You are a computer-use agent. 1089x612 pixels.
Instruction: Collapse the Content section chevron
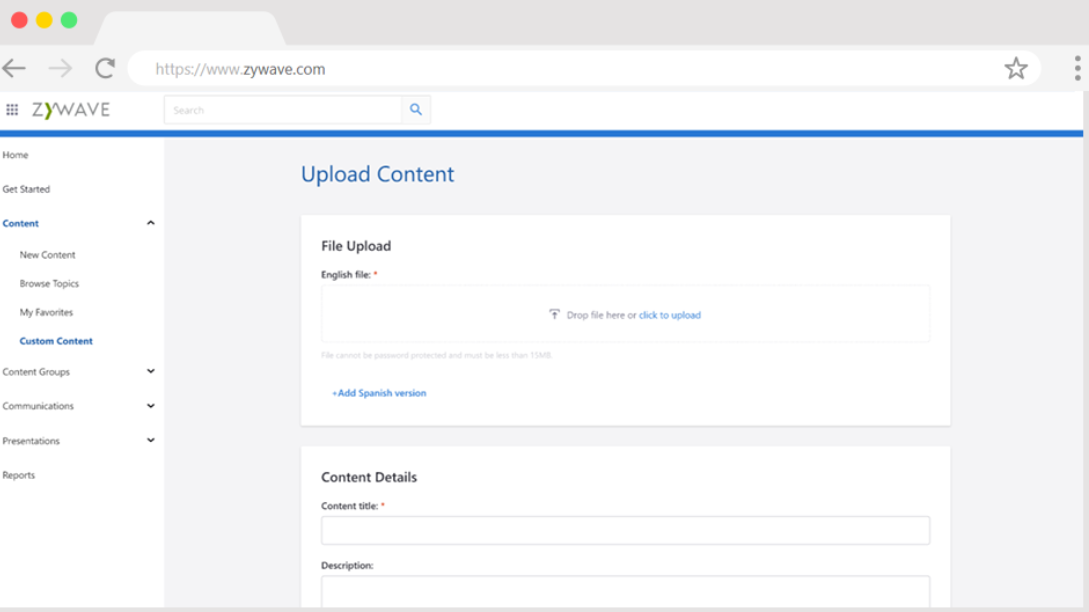pos(150,222)
